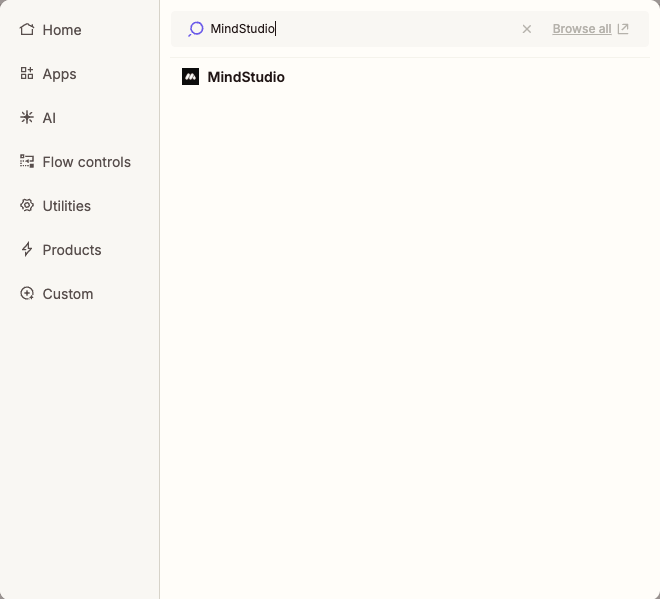Select the Custom category
660x599 pixels.
56,294
